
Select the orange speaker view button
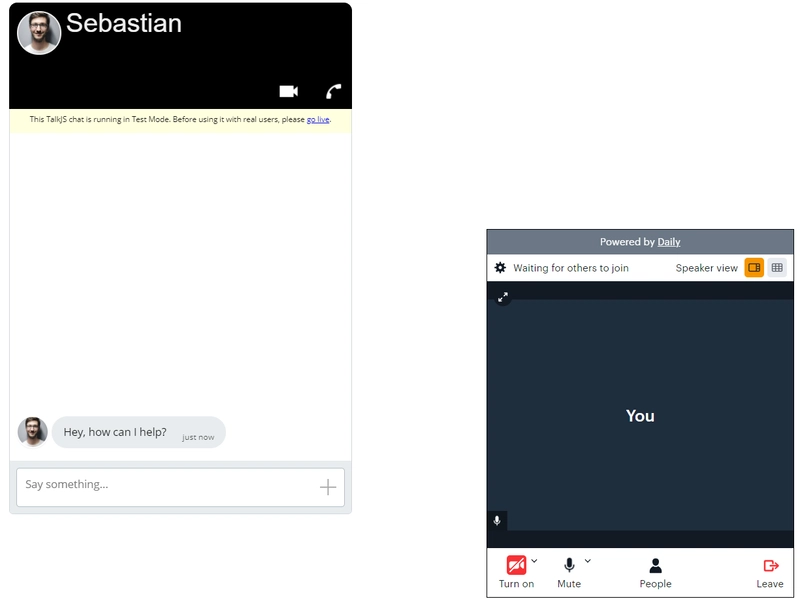754,268
